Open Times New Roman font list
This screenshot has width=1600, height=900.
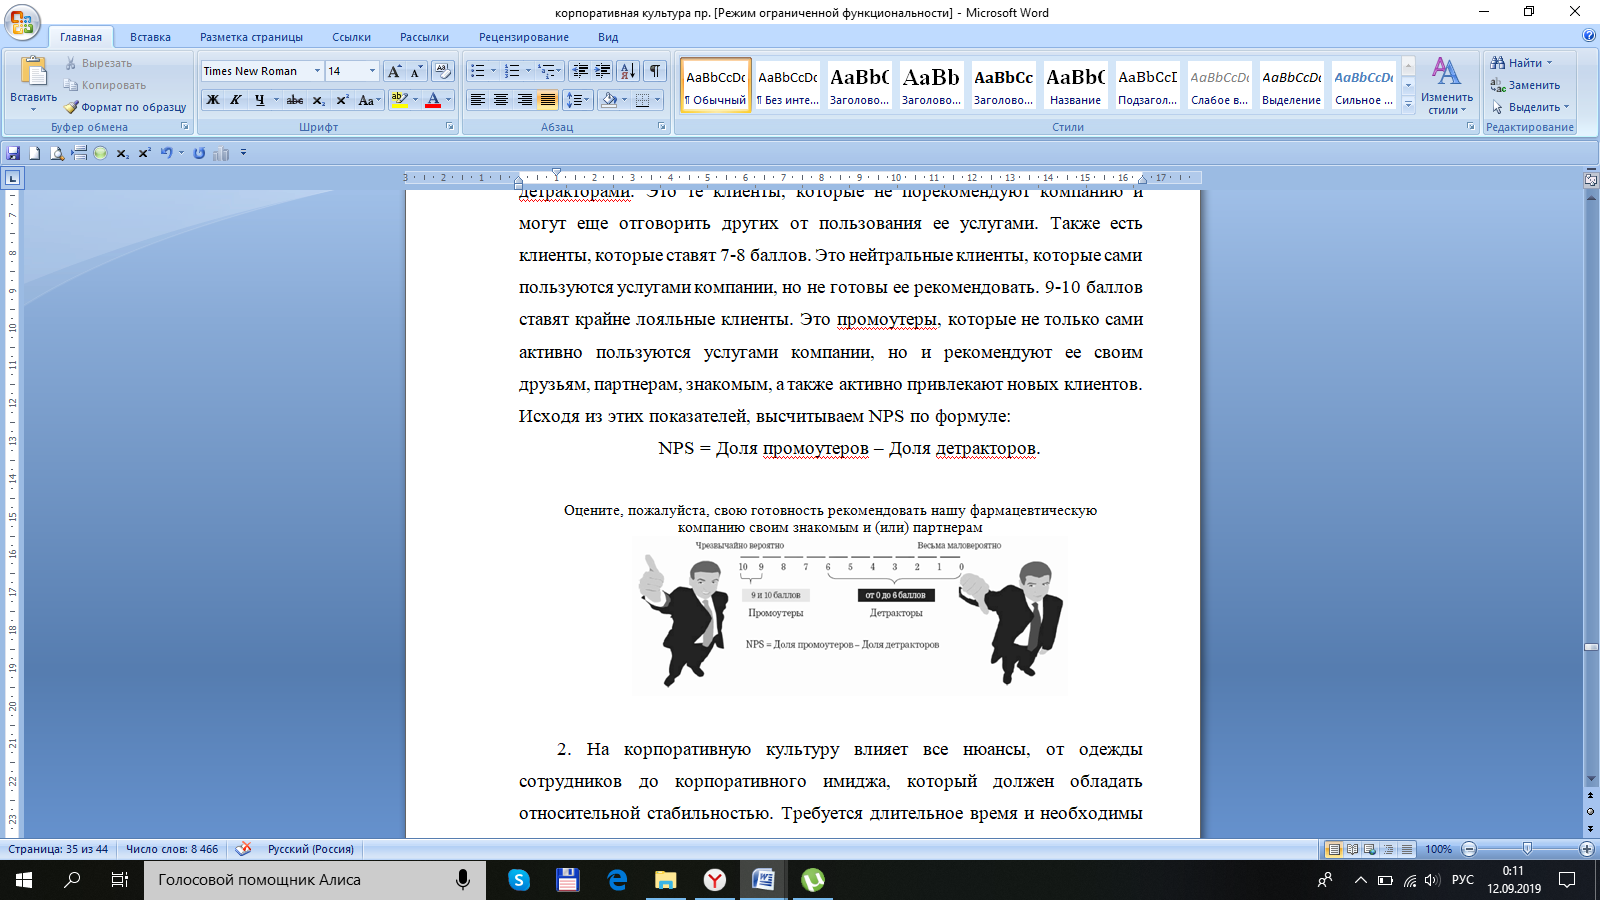tap(317, 71)
